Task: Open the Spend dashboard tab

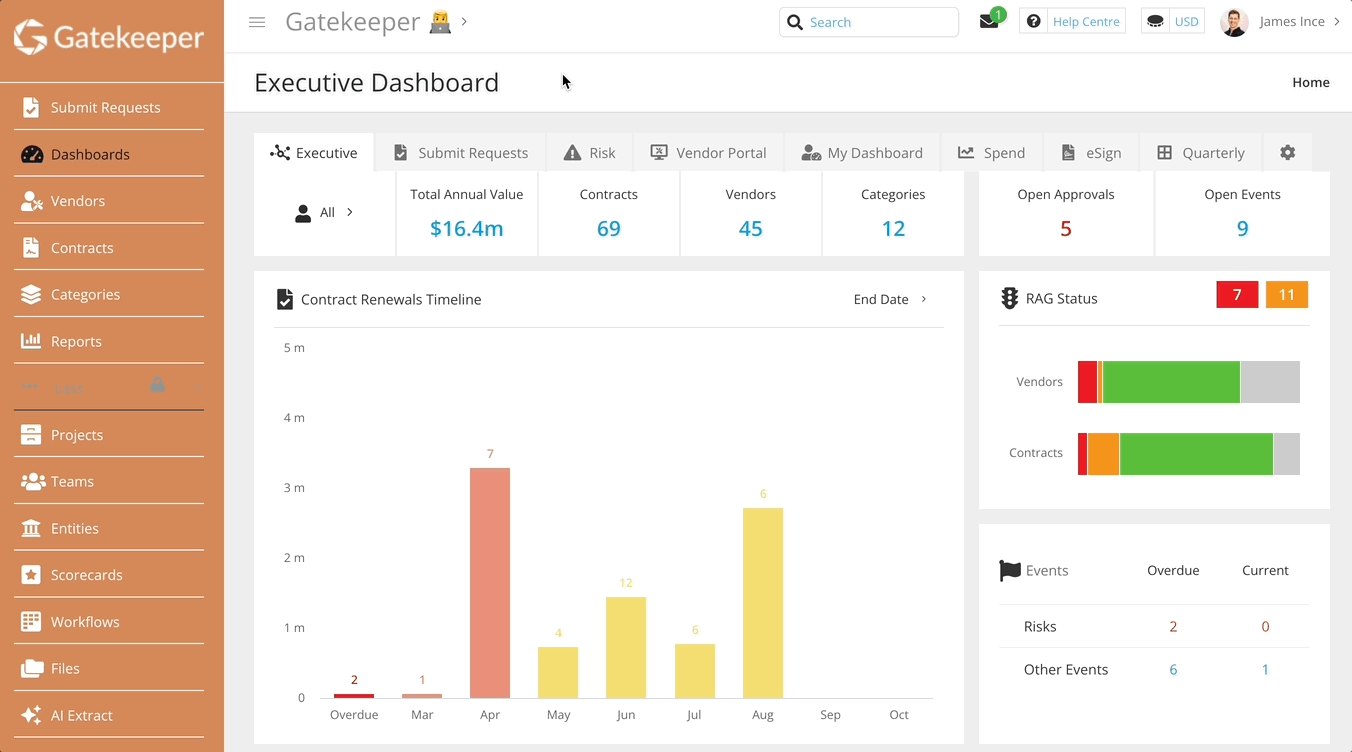Action: pos(992,152)
